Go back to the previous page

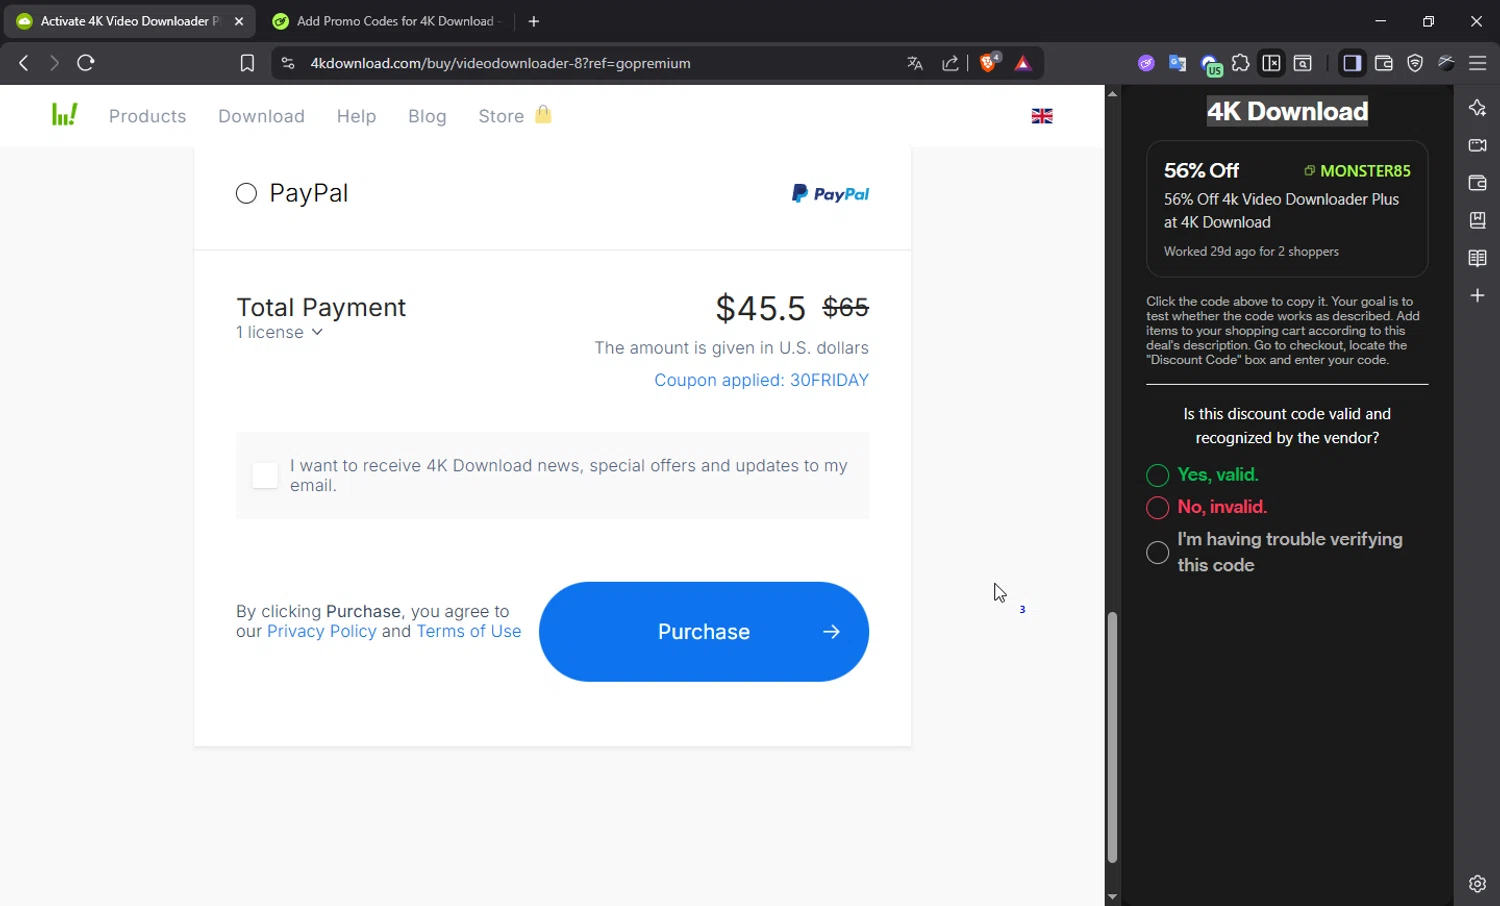[x=24, y=63]
